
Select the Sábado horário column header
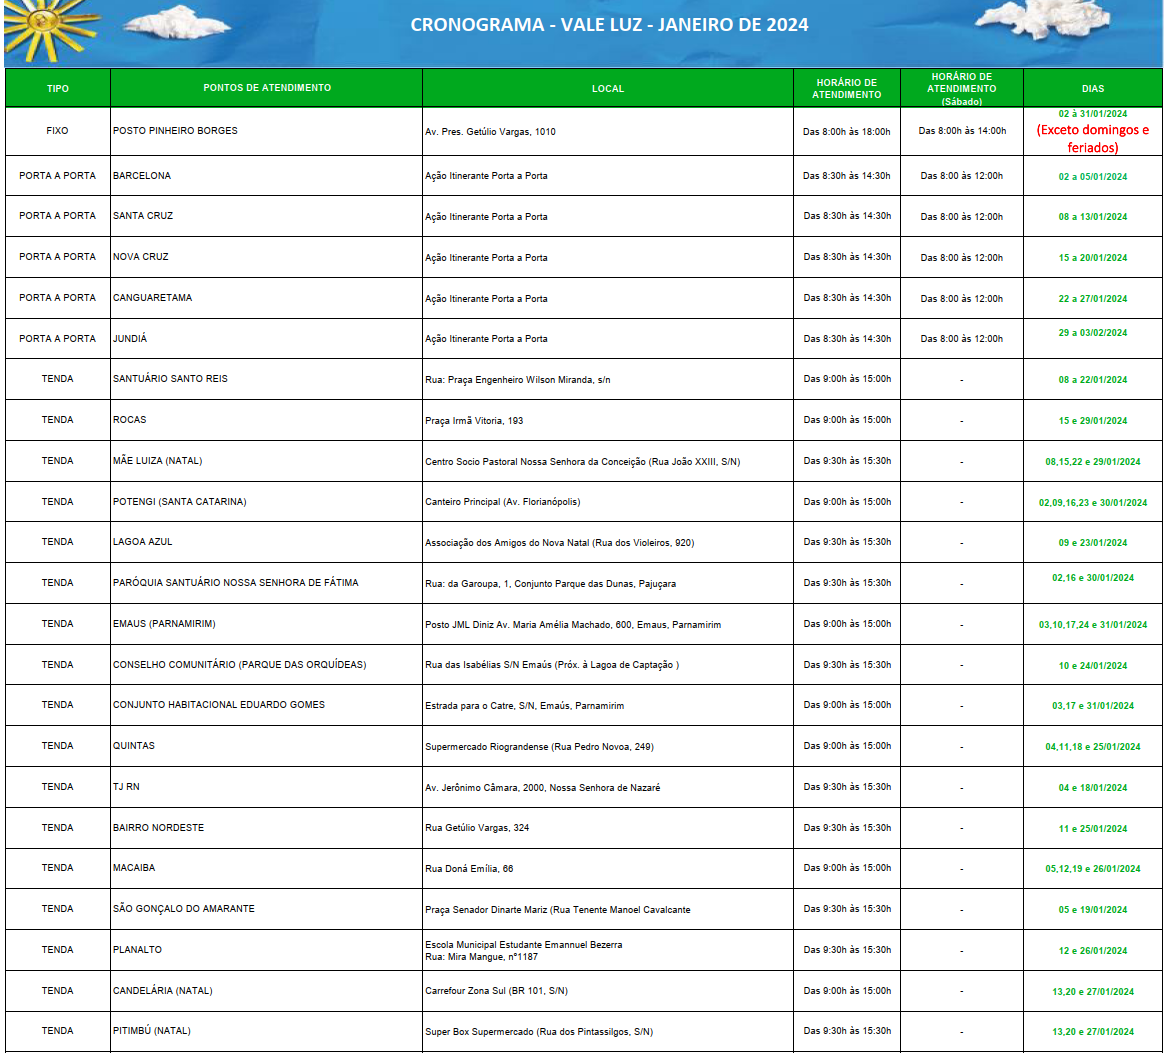coord(961,88)
